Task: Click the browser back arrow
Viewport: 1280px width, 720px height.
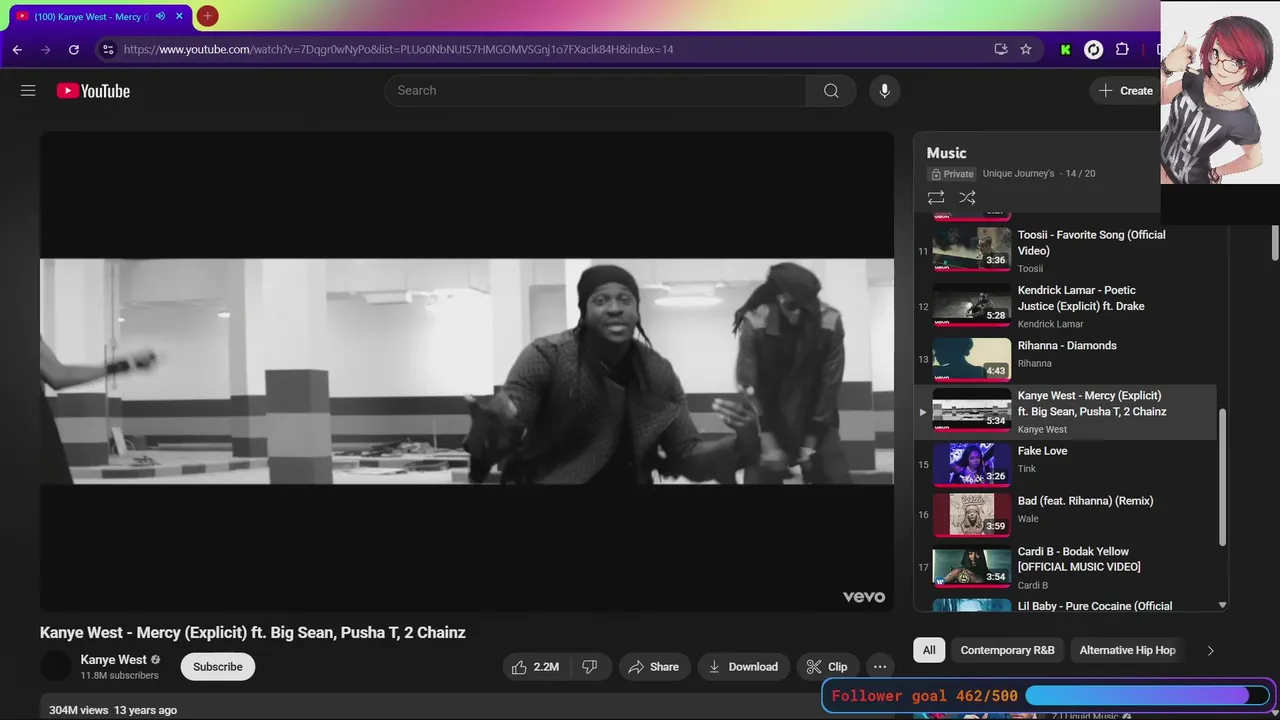Action: (x=17, y=49)
